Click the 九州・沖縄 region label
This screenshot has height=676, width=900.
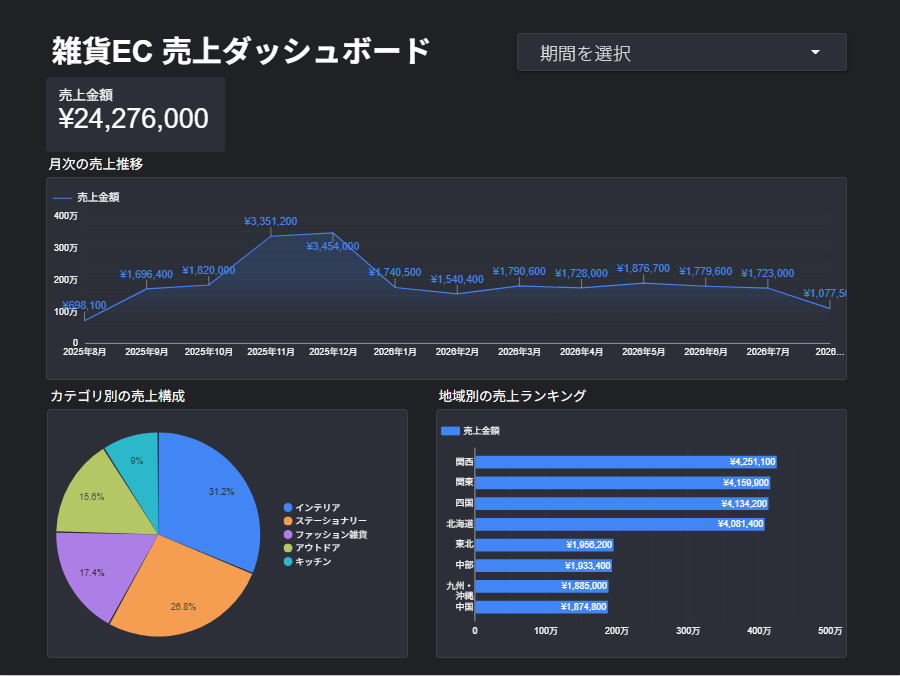tap(460, 590)
